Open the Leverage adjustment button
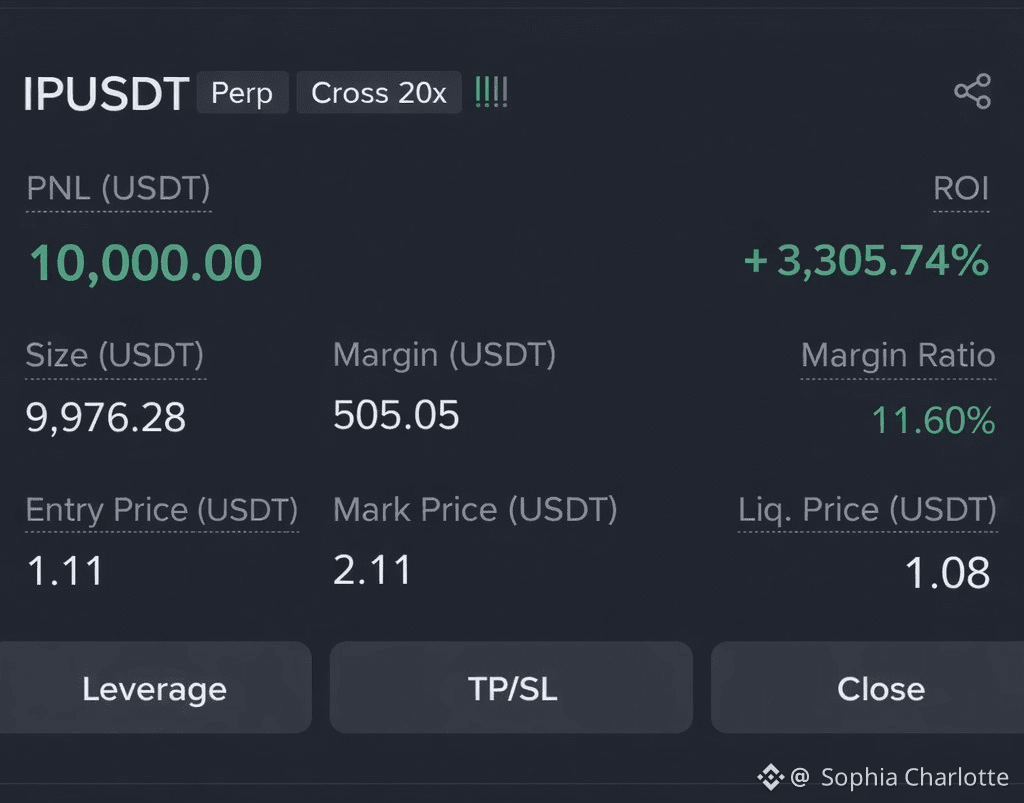The width and height of the screenshot is (1024, 803). click(x=154, y=688)
